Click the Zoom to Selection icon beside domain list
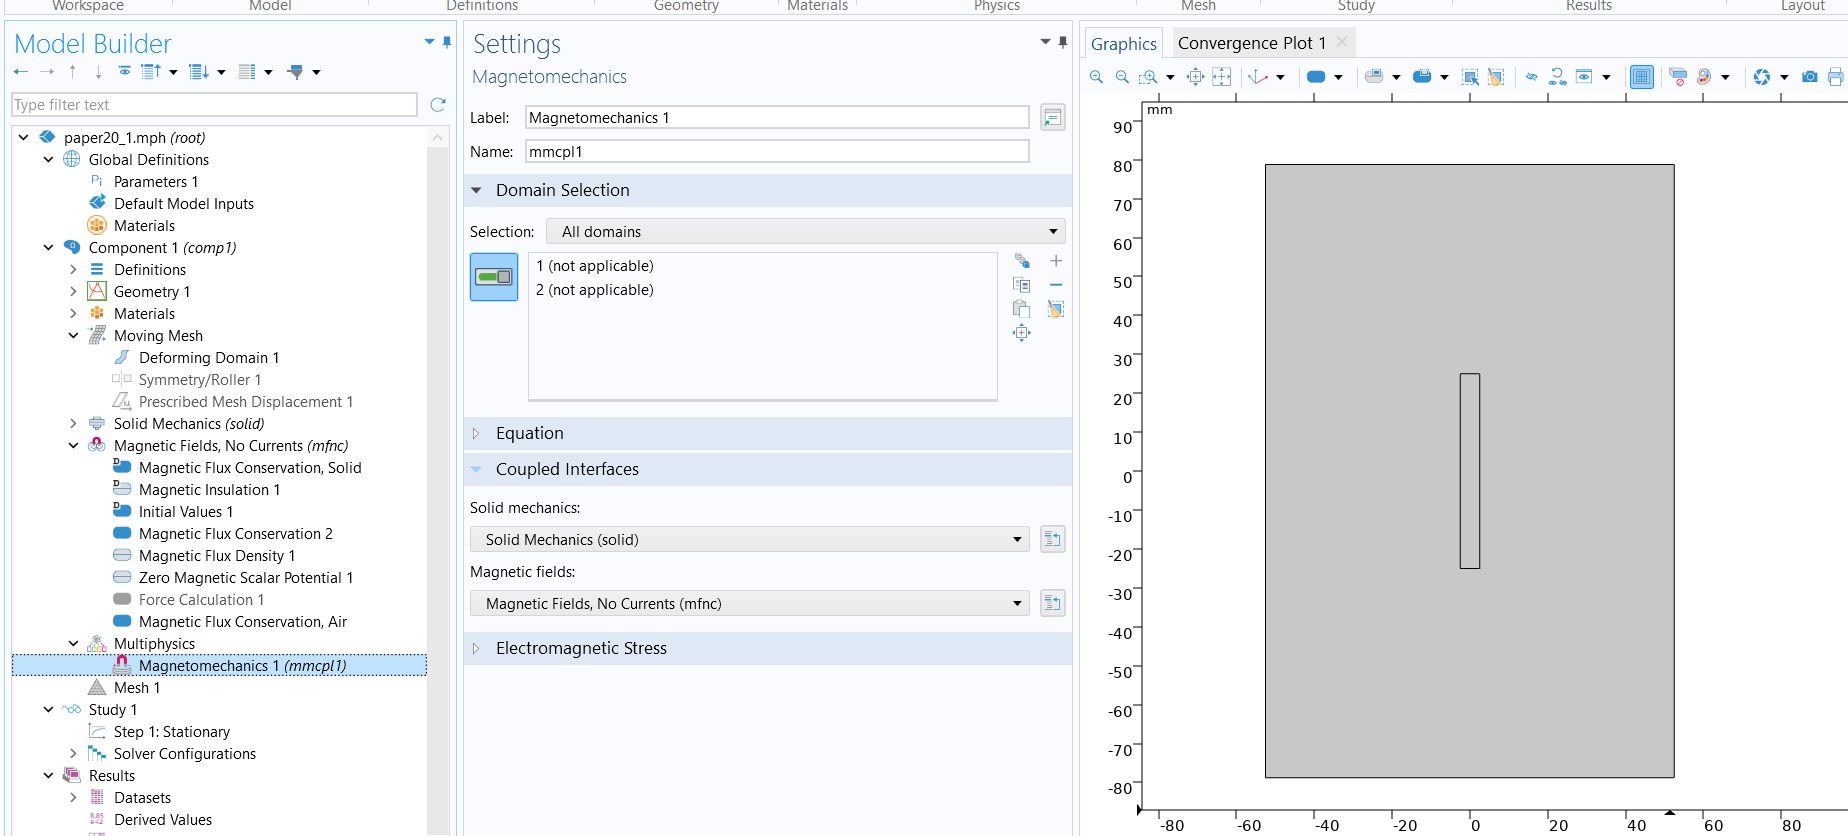1848x836 pixels. pos(1021,333)
